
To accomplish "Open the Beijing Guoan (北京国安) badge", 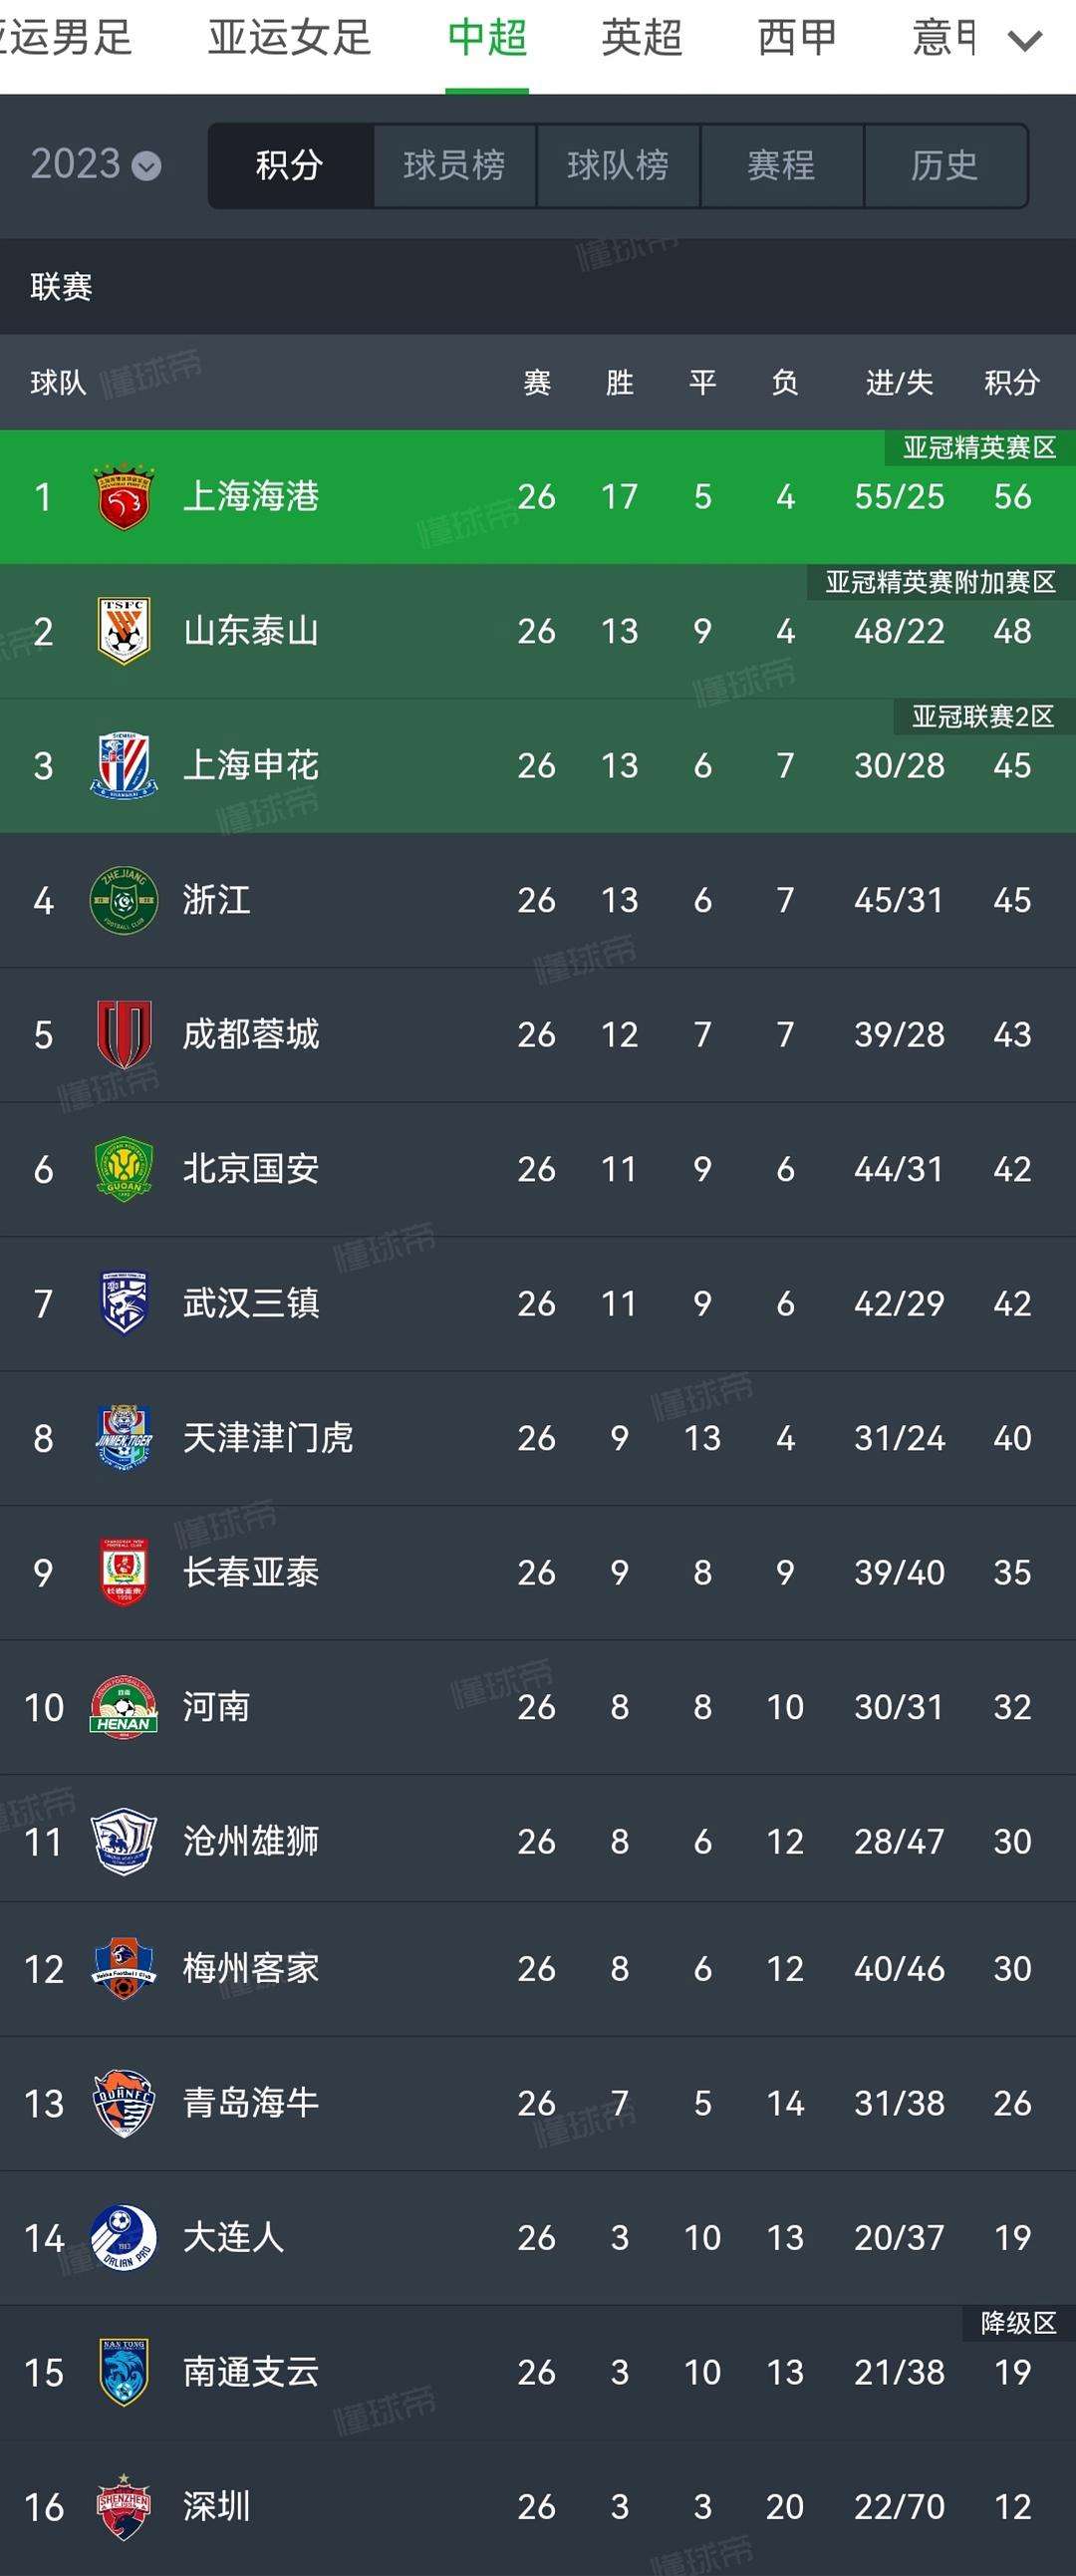I will [x=124, y=1169].
